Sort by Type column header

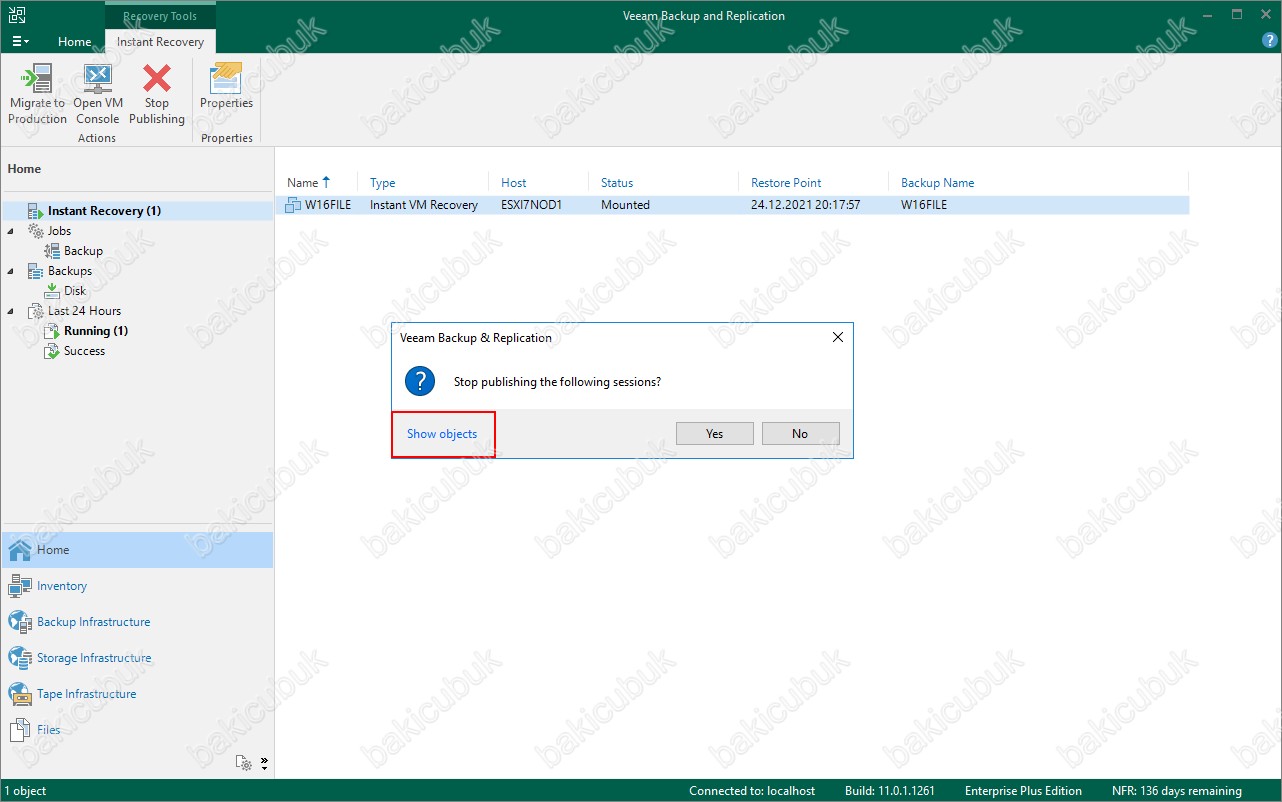tap(382, 183)
